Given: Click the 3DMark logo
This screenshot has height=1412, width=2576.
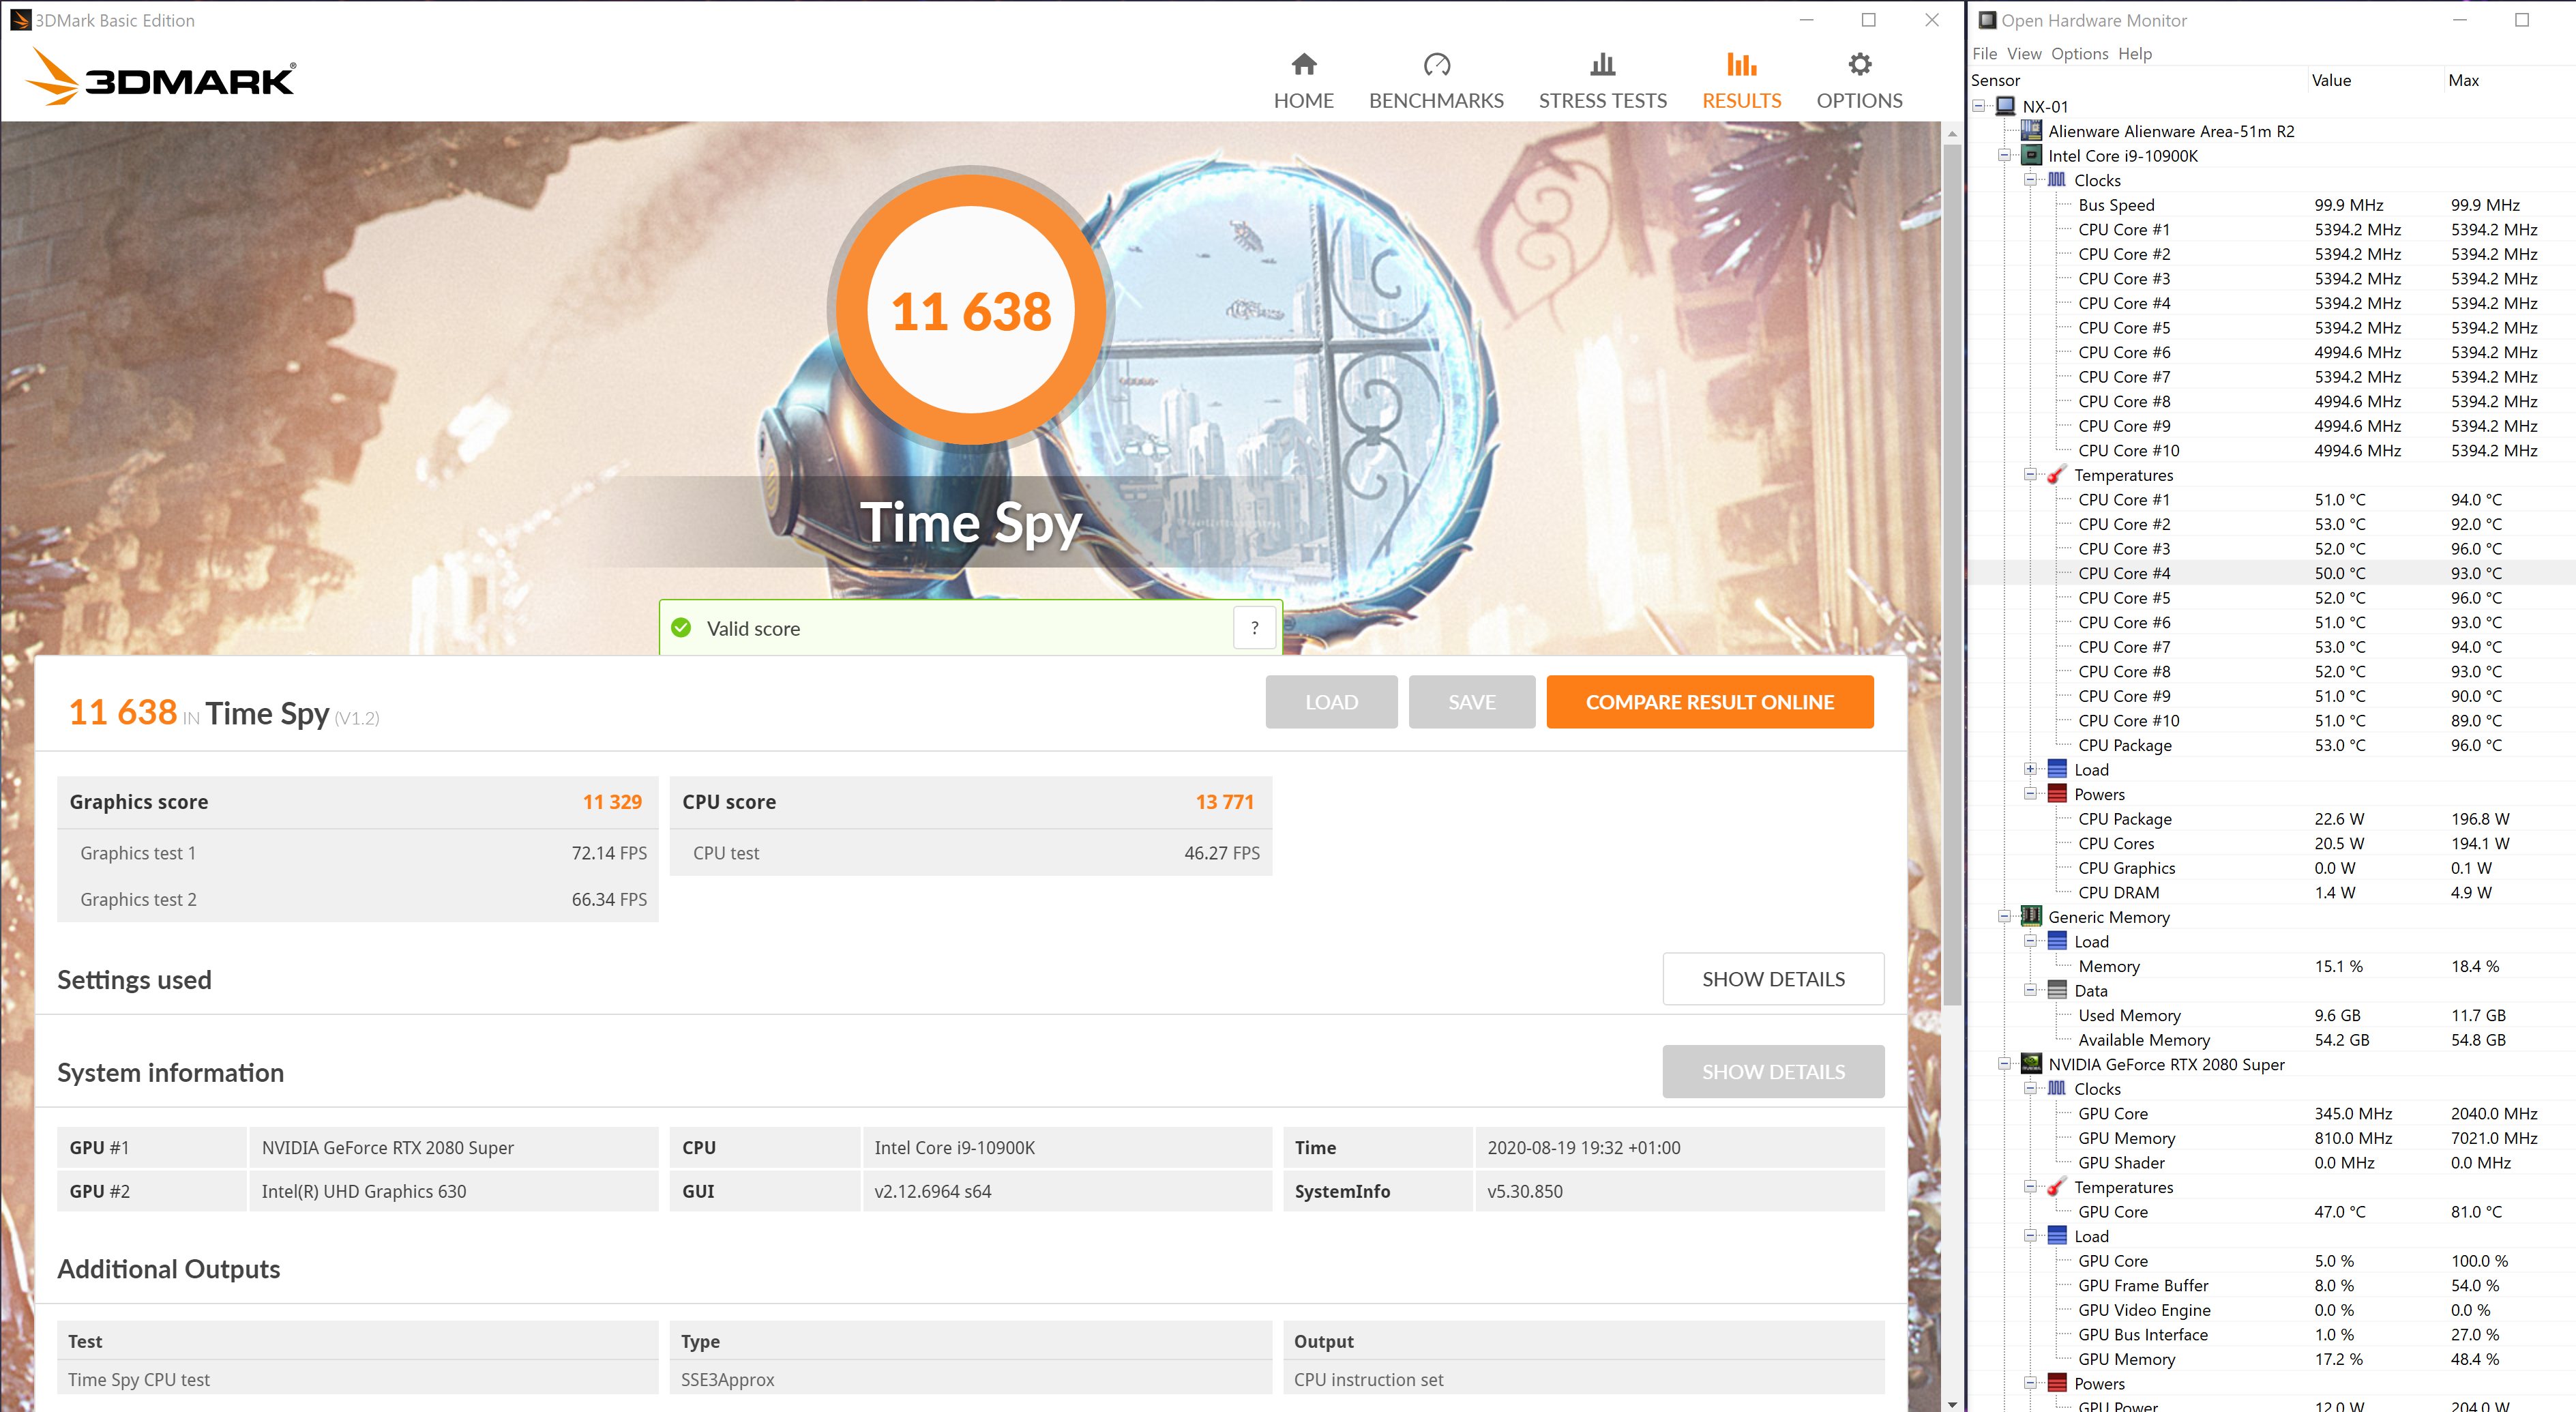Looking at the screenshot, I should [161, 78].
